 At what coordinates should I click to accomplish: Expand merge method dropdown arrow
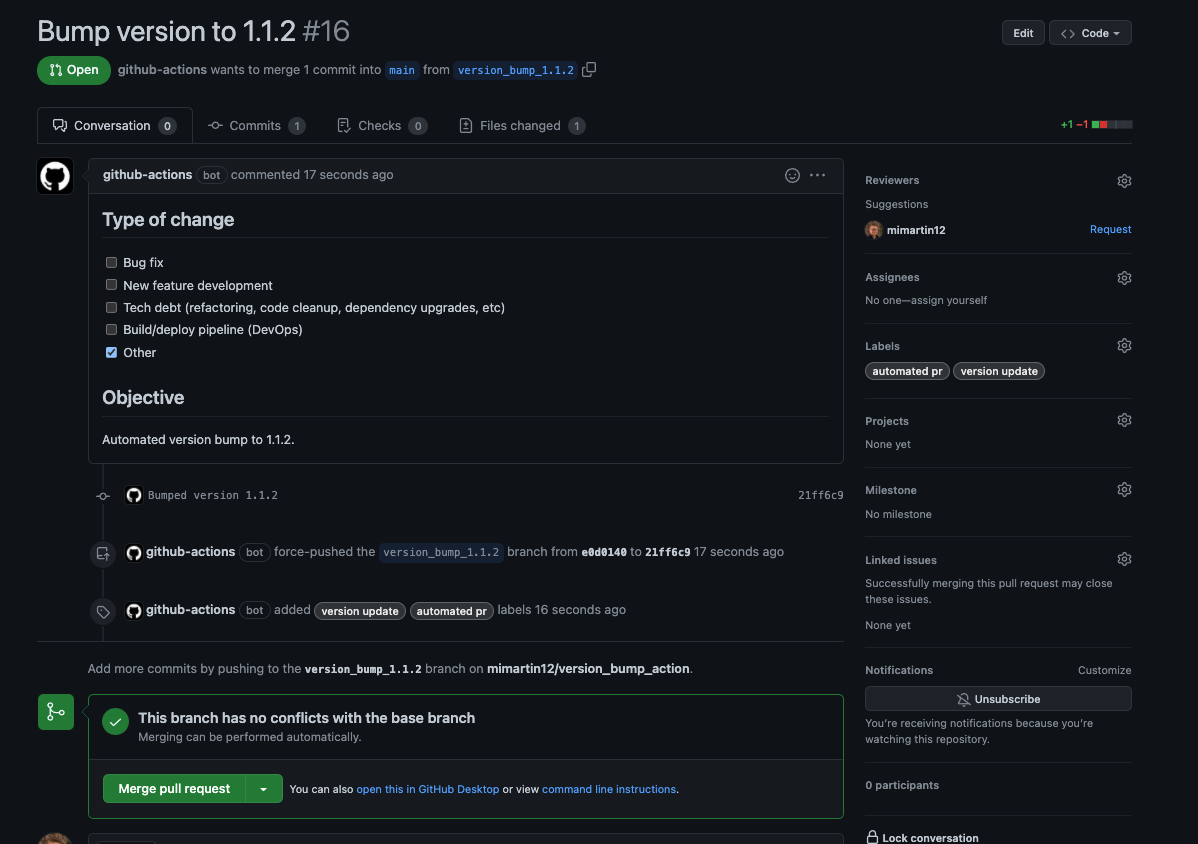coord(264,789)
